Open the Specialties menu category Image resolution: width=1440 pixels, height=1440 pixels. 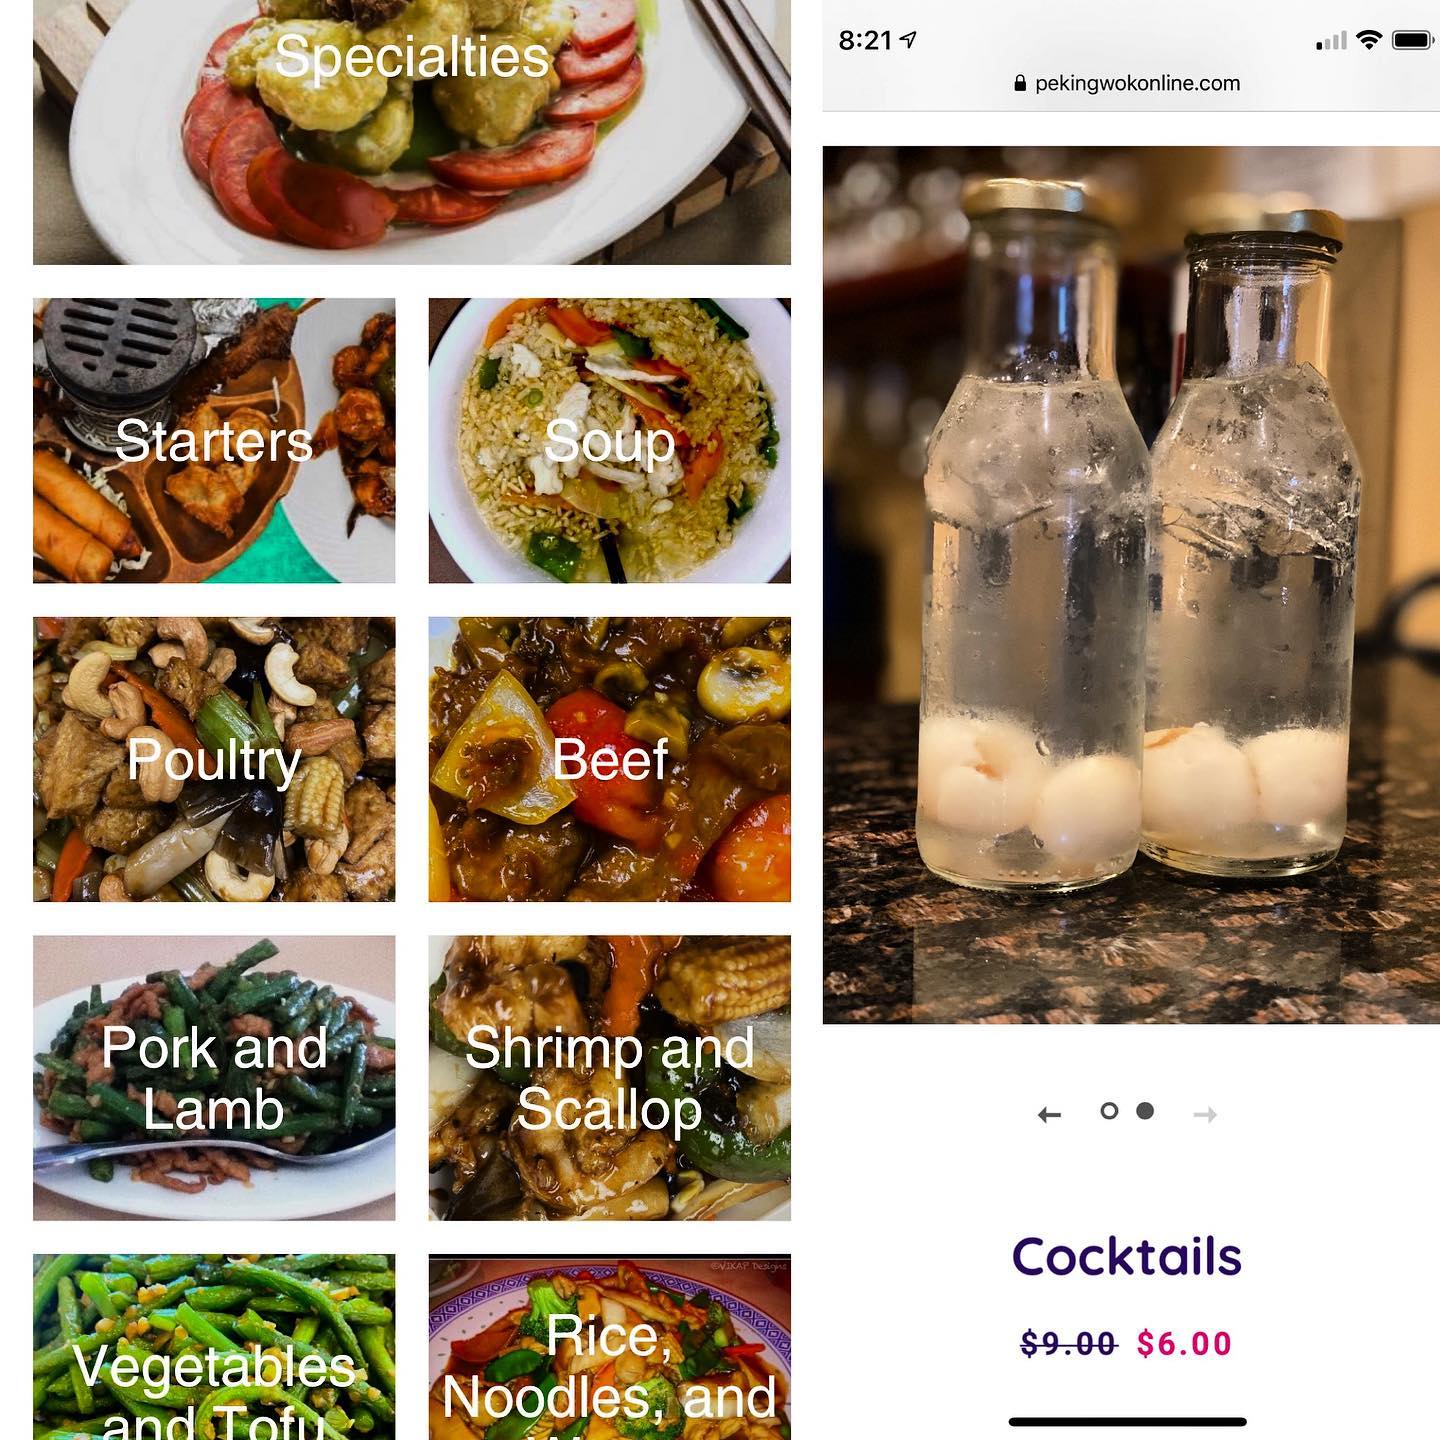tap(412, 132)
